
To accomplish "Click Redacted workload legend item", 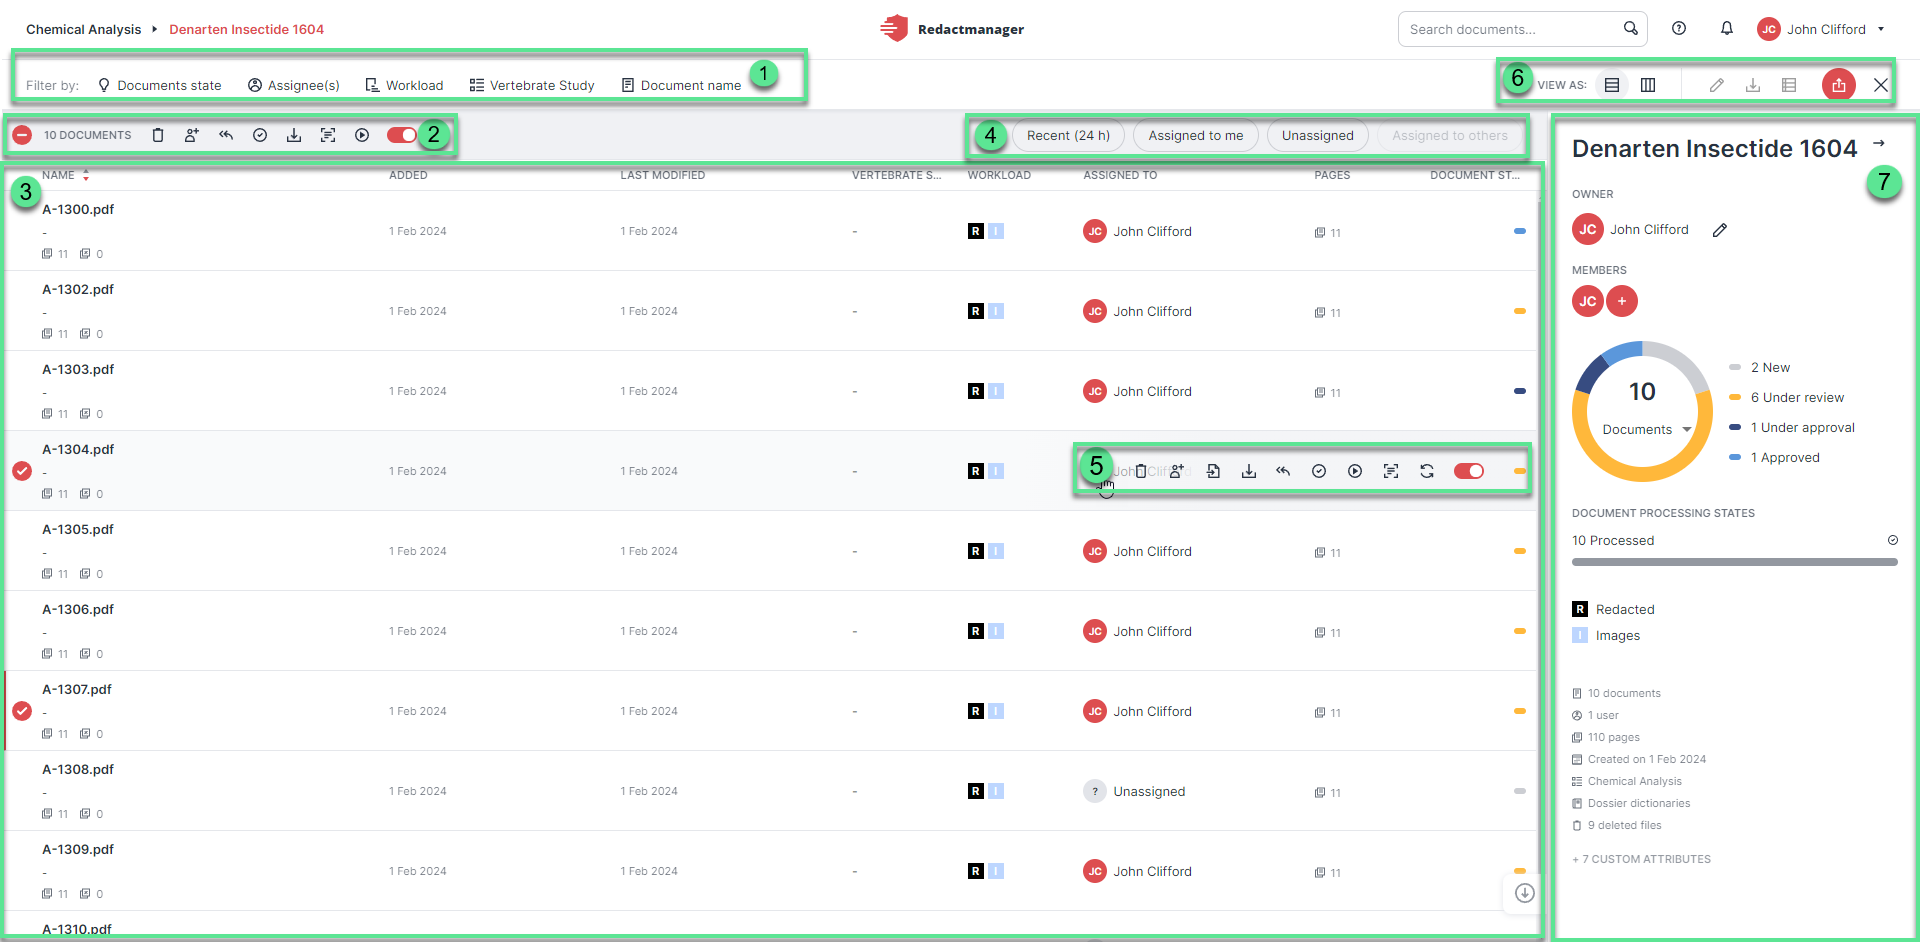I will (x=1614, y=609).
